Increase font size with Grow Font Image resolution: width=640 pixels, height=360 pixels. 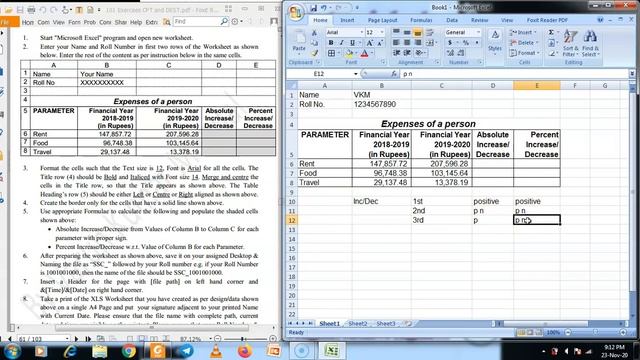coord(369,43)
